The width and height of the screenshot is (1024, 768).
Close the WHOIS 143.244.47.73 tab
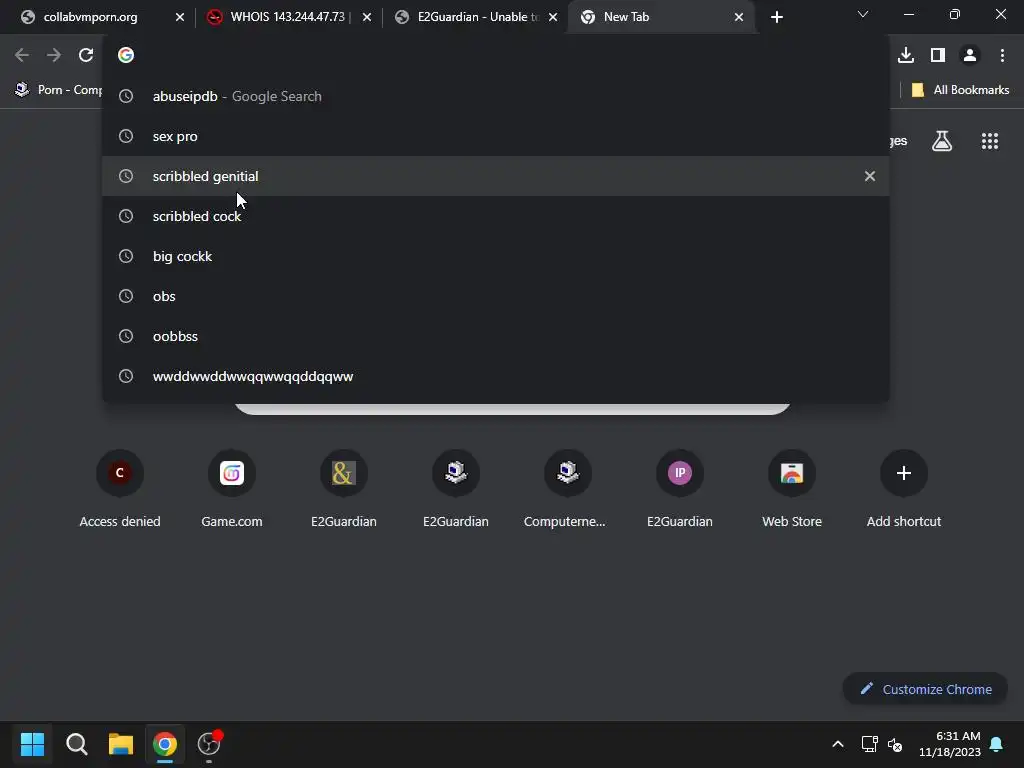pyautogui.click(x=367, y=18)
